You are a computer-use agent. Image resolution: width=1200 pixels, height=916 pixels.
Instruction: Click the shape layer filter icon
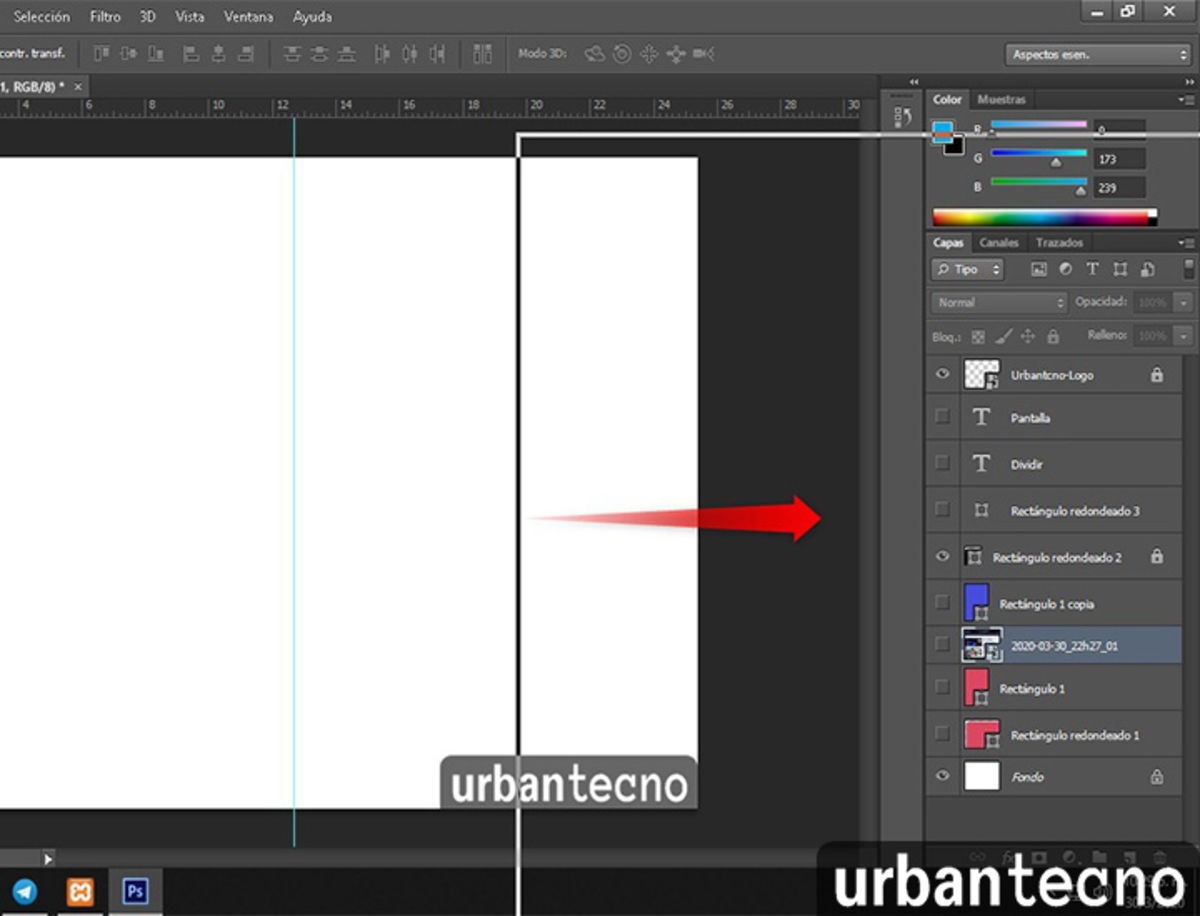tap(1120, 269)
